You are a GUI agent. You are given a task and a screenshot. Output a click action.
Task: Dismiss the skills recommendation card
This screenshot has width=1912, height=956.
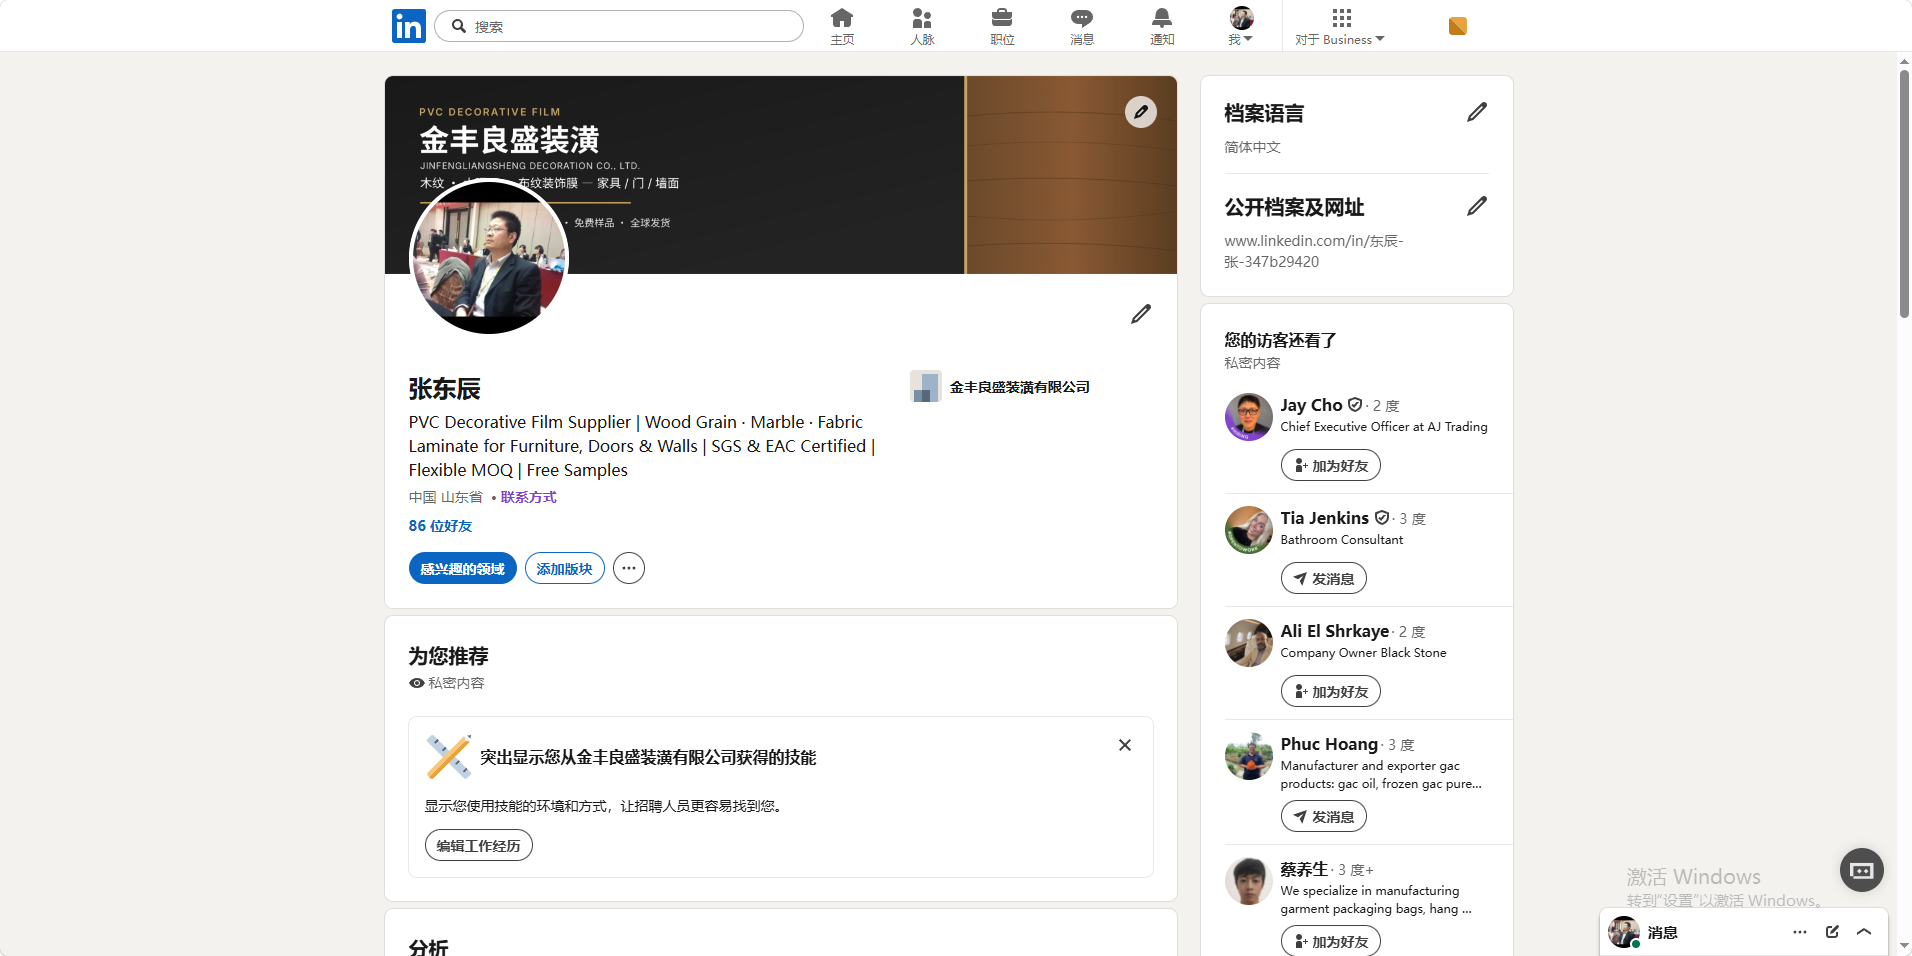pyautogui.click(x=1125, y=745)
